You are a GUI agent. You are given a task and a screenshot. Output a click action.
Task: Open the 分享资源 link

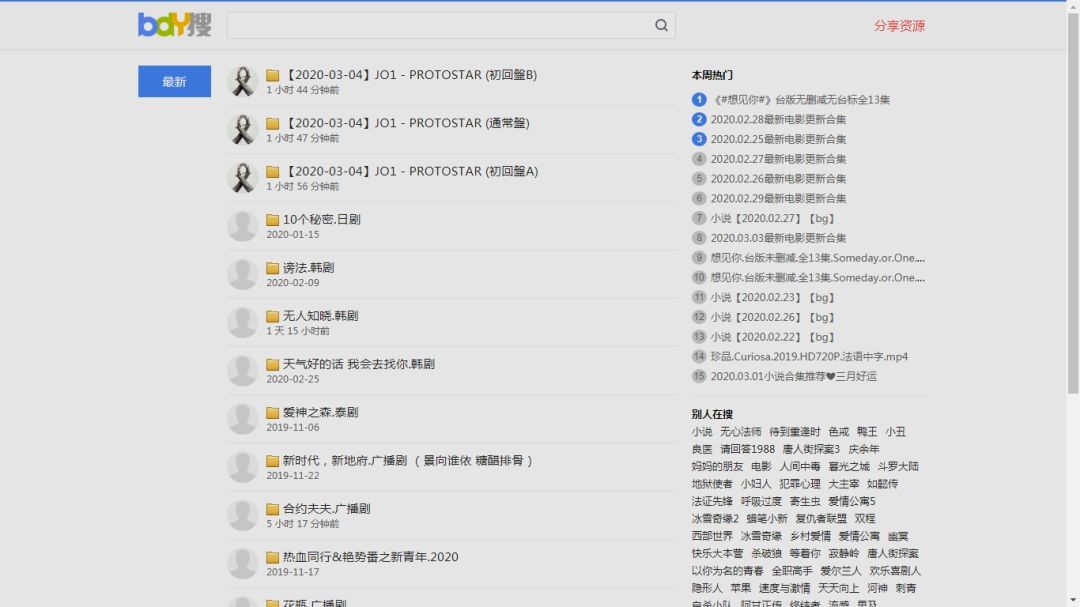(x=899, y=26)
